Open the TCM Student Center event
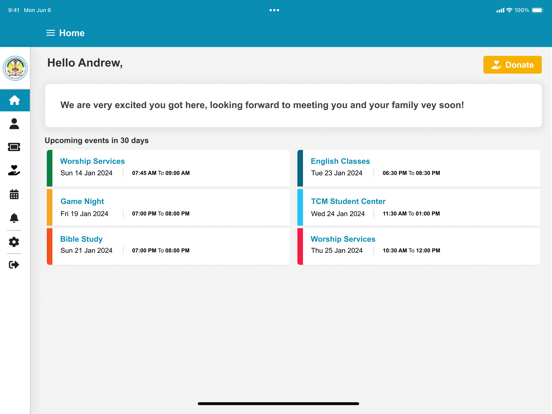 [x=419, y=207]
